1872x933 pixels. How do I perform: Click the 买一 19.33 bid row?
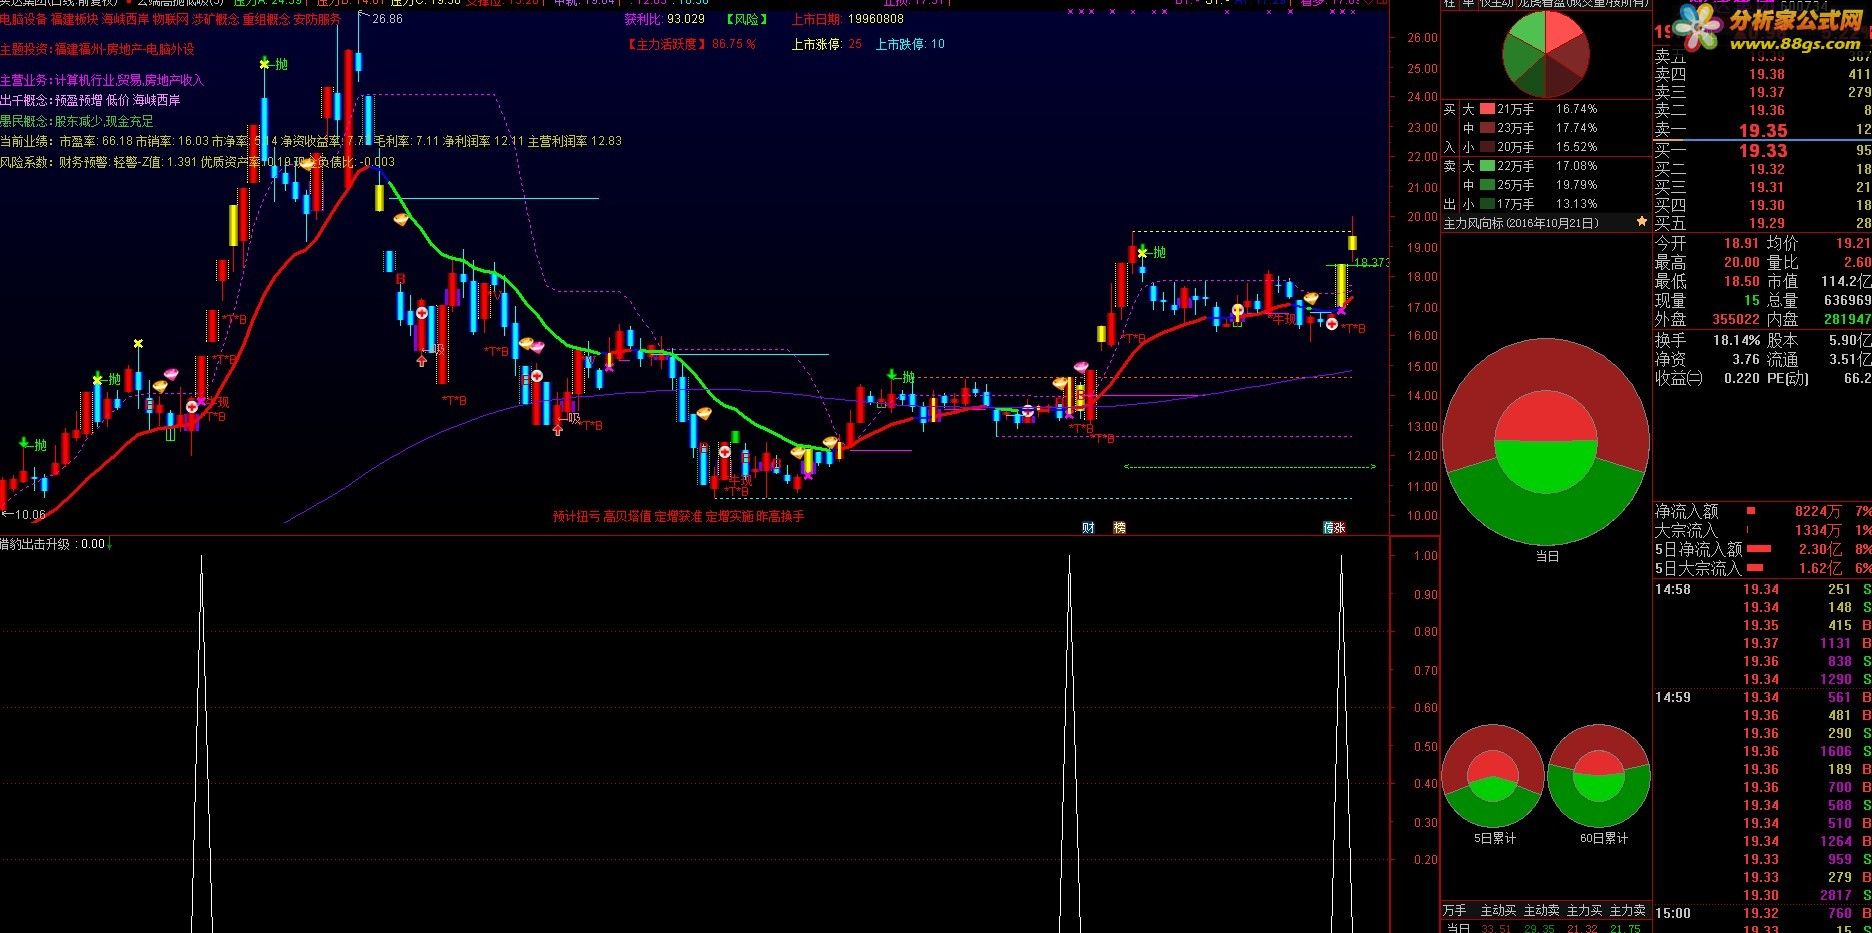(1762, 151)
